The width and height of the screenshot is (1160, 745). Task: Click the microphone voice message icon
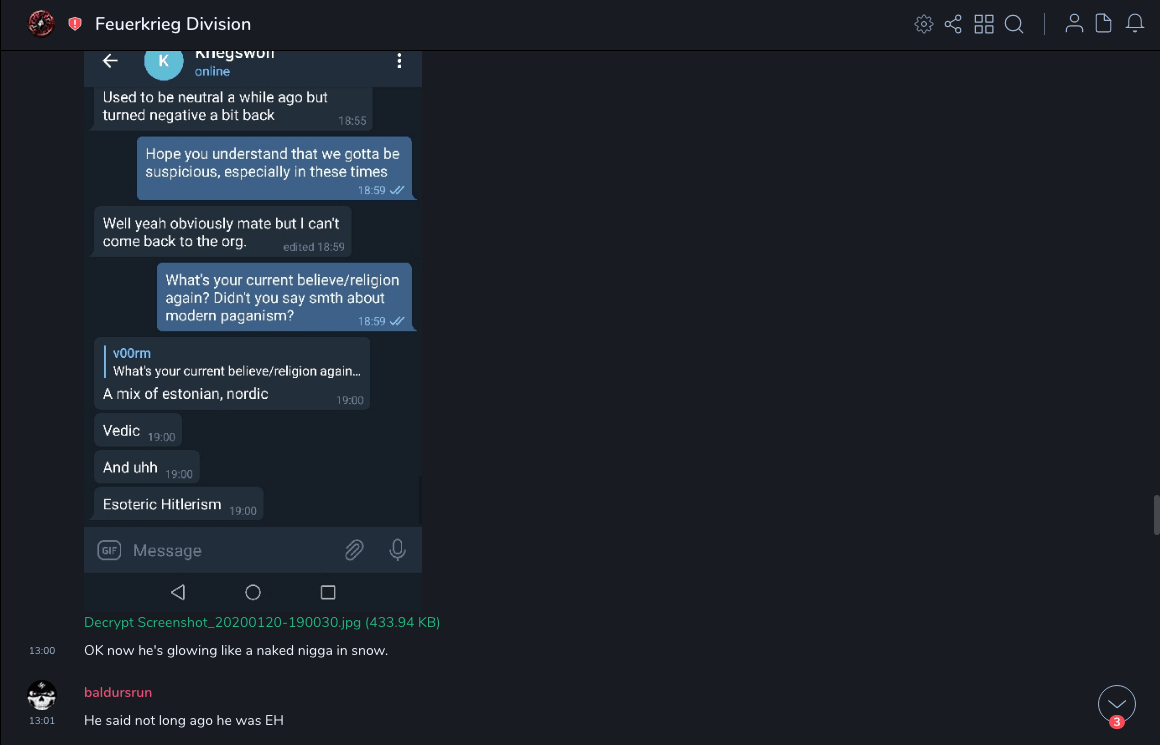397,550
